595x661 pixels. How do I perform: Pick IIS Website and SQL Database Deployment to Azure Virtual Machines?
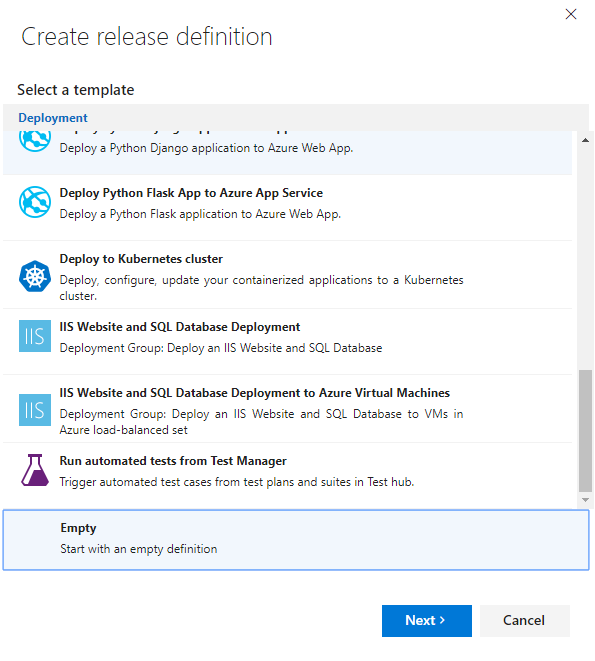coord(254,392)
